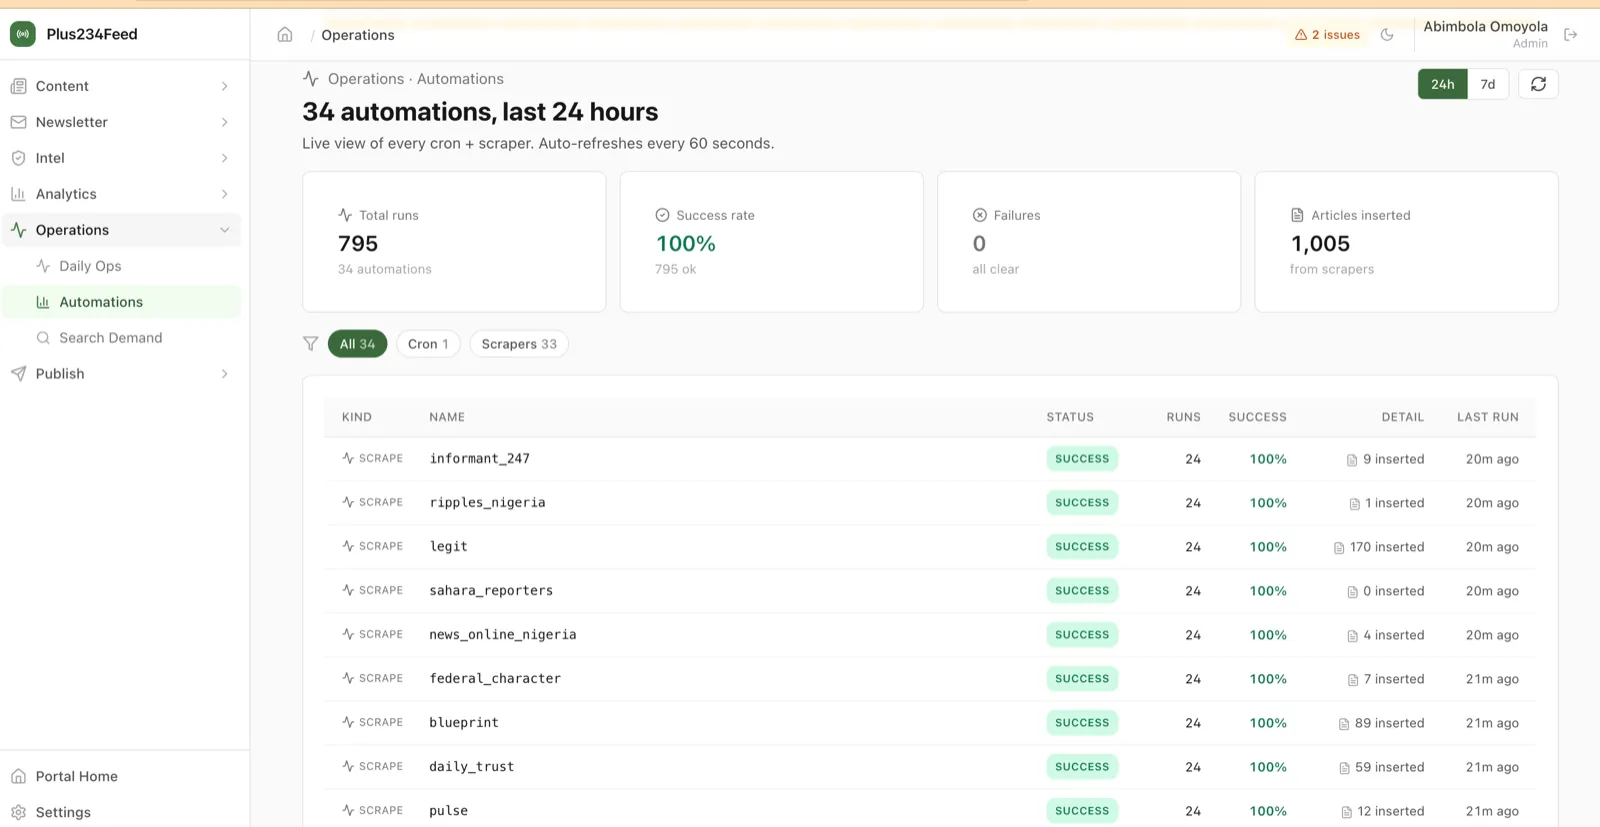
Task: Open Settings in the sidebar
Action: pyautogui.click(x=63, y=812)
